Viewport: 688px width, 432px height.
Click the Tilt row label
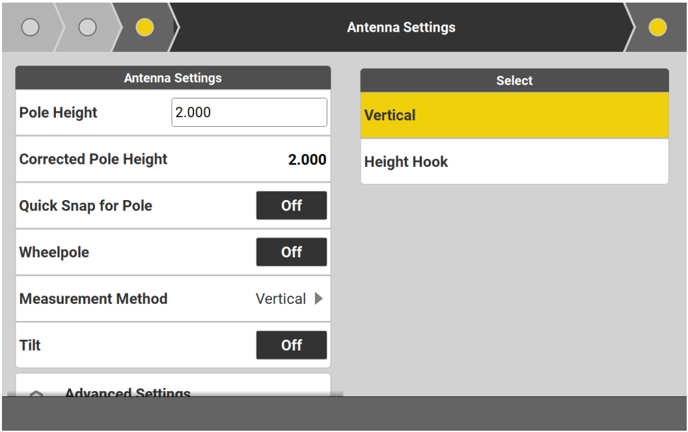coord(30,345)
